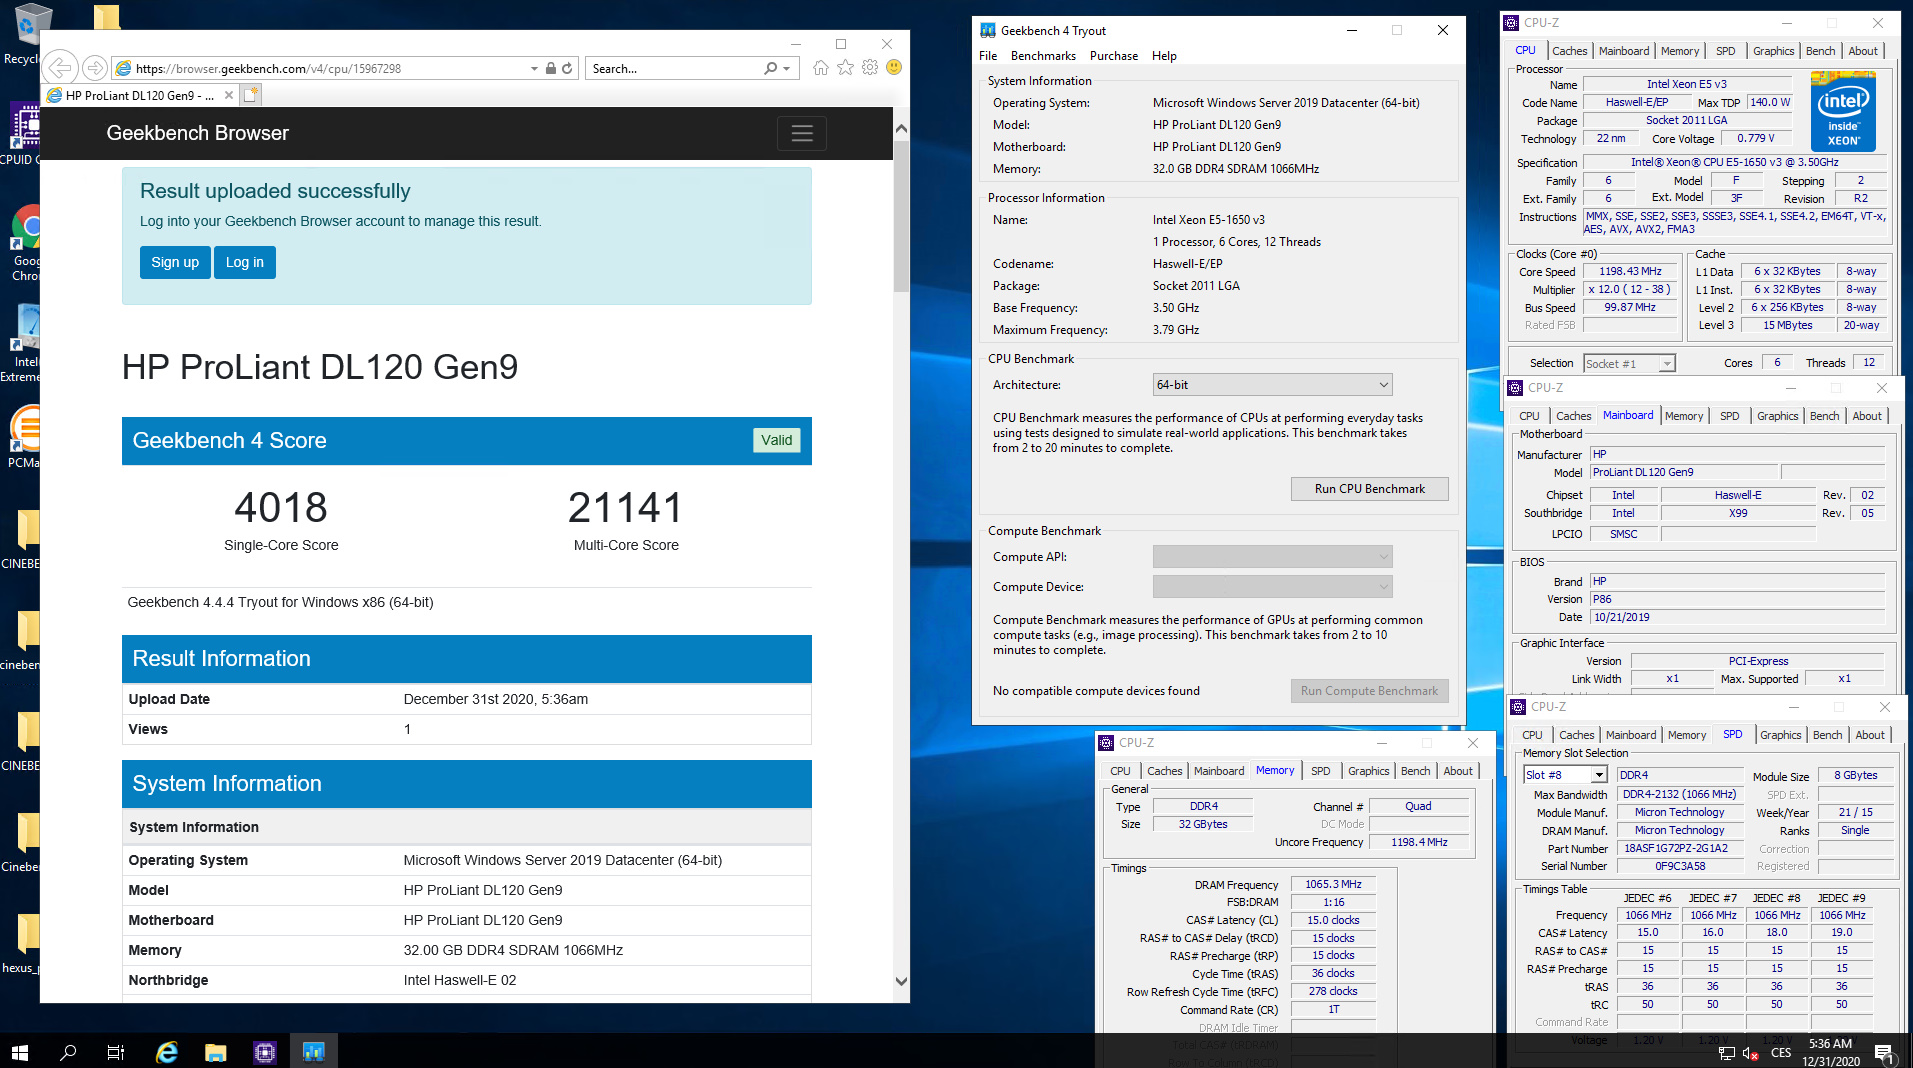Image resolution: width=1913 pixels, height=1068 pixels.
Task: Open Task View on the taskbar
Action: point(116,1051)
